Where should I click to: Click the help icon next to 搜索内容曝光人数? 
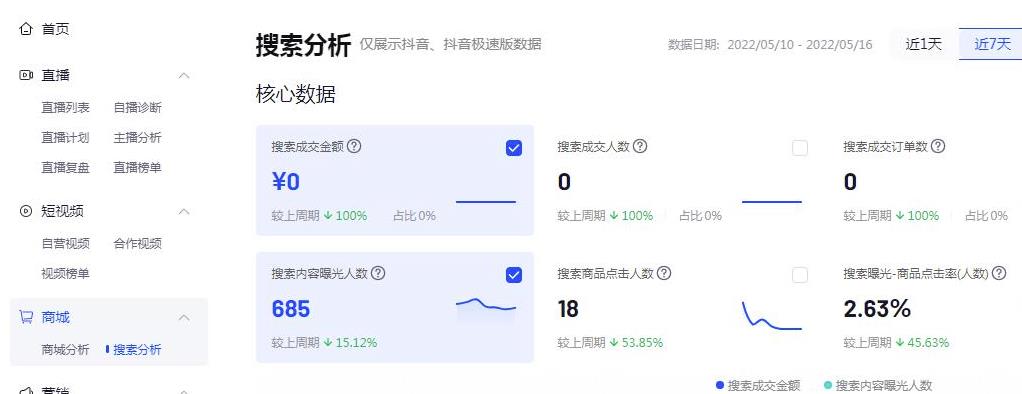(378, 273)
